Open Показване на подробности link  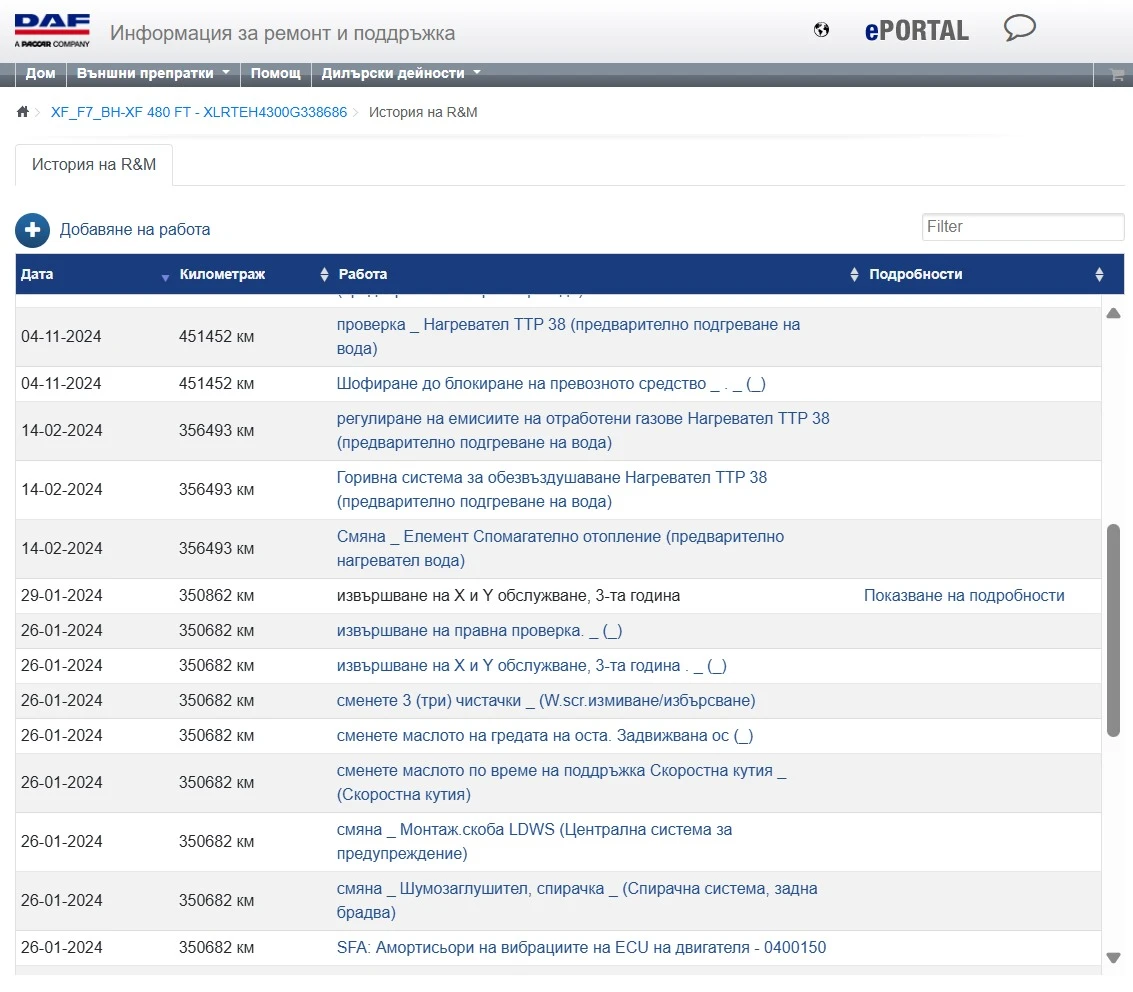(964, 595)
